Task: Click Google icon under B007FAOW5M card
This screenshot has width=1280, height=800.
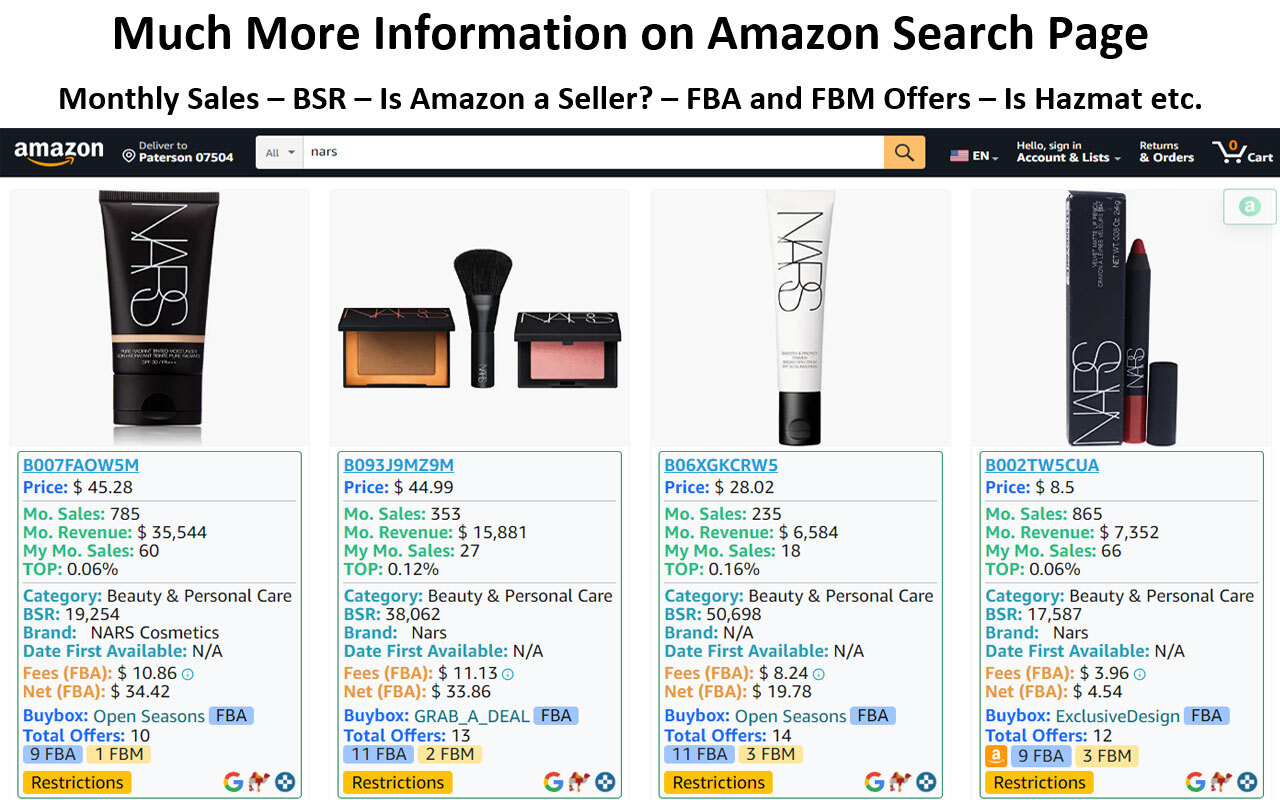Action: coord(233,782)
